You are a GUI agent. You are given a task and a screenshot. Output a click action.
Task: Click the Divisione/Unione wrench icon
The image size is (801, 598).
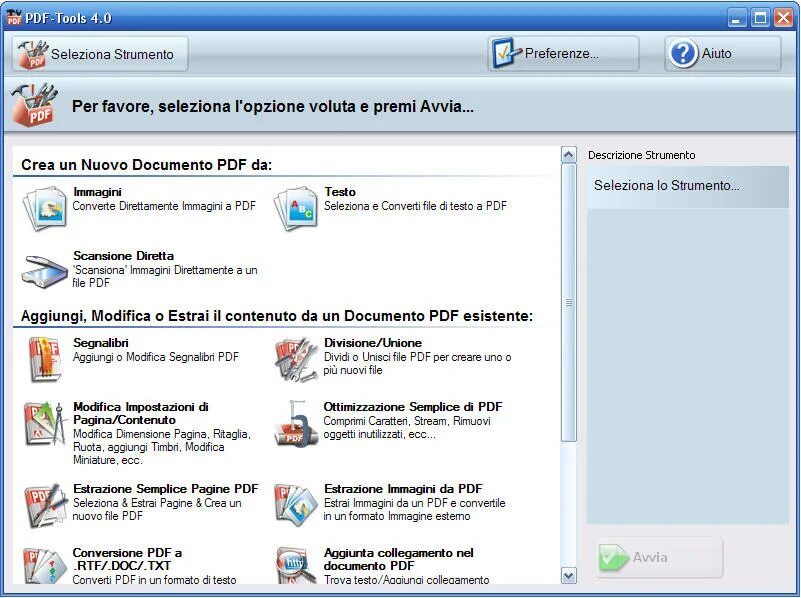click(x=296, y=360)
